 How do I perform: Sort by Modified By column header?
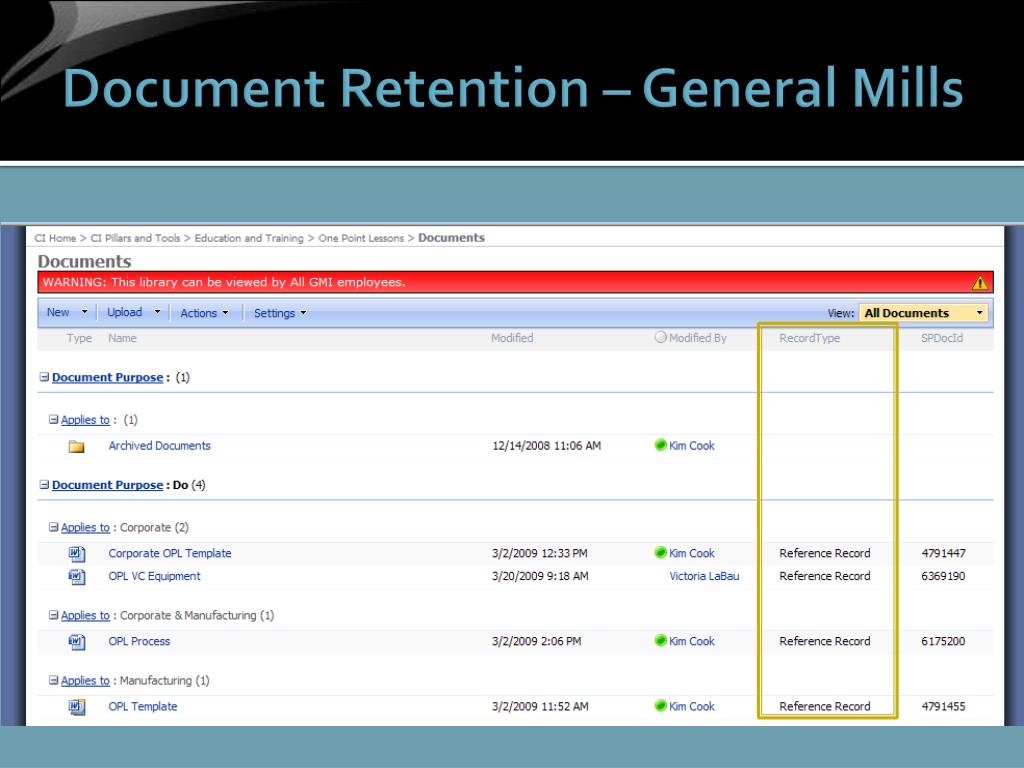point(697,338)
